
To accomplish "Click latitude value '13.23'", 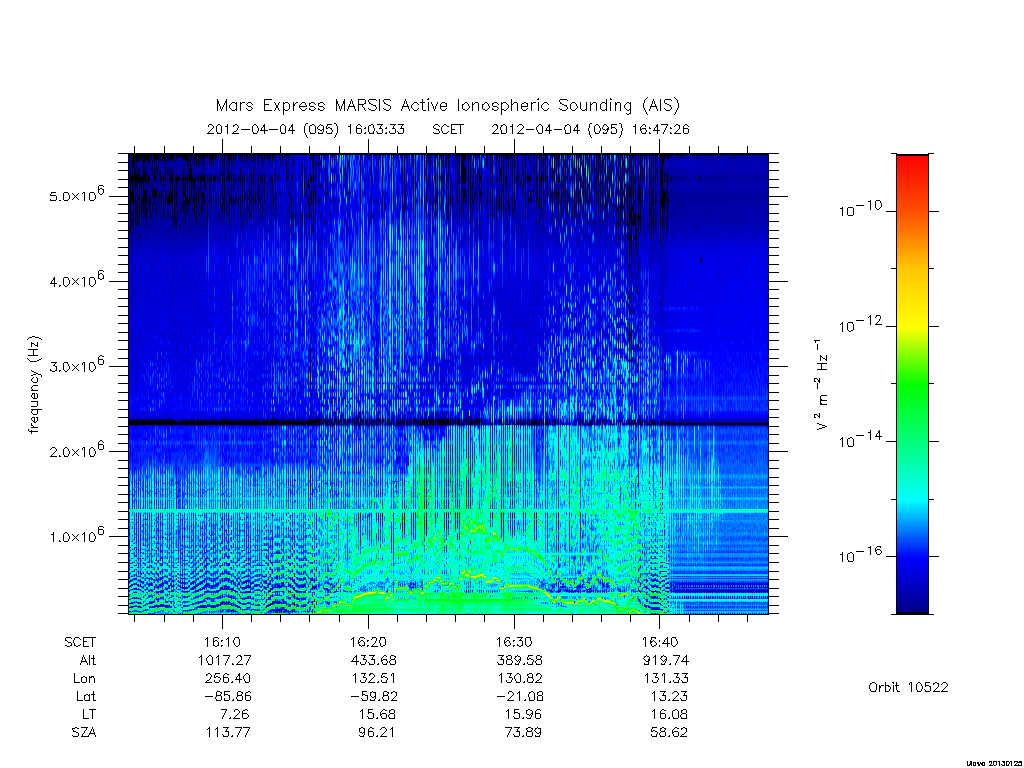I will pos(669,697).
